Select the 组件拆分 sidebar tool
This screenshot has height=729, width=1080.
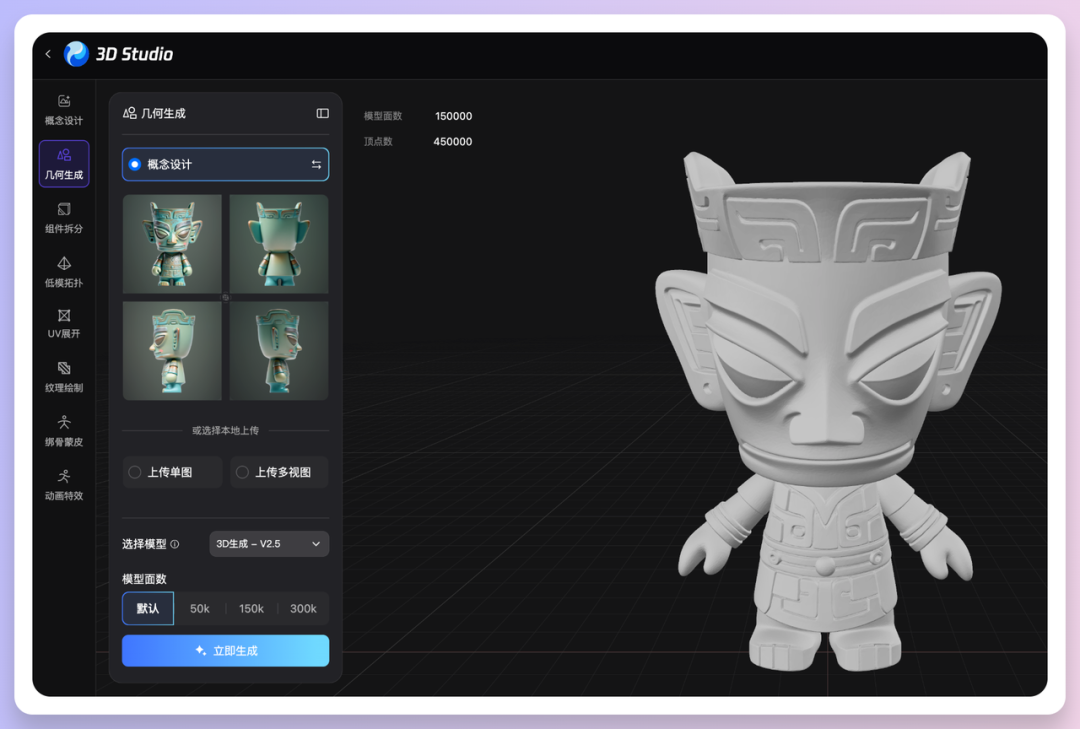point(64,217)
